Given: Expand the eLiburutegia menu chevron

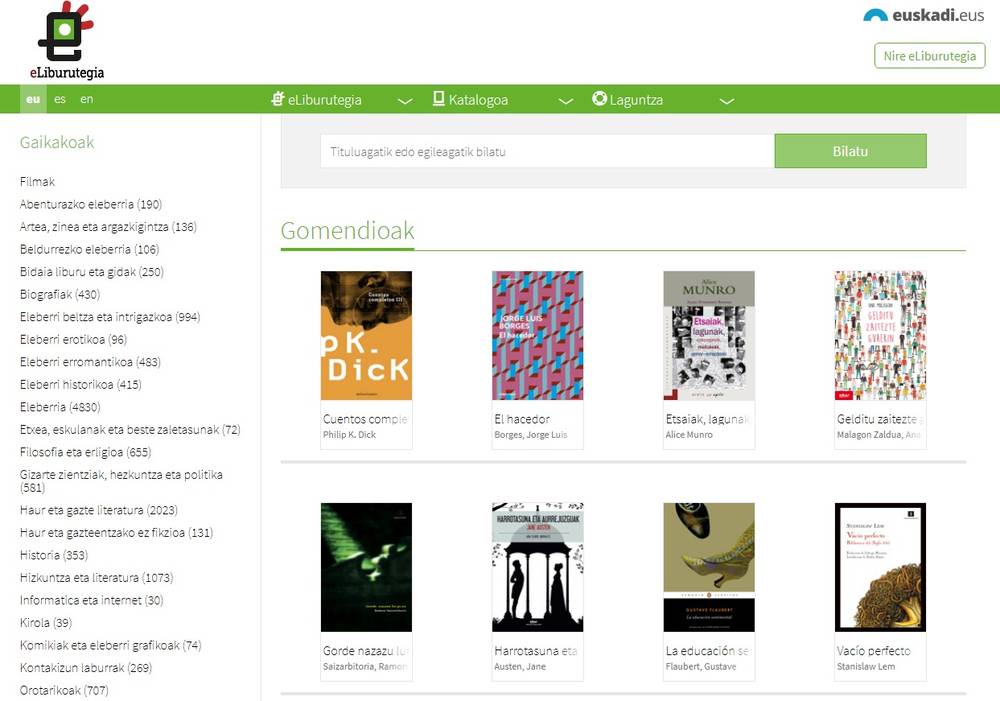Looking at the screenshot, I should tap(405, 101).
